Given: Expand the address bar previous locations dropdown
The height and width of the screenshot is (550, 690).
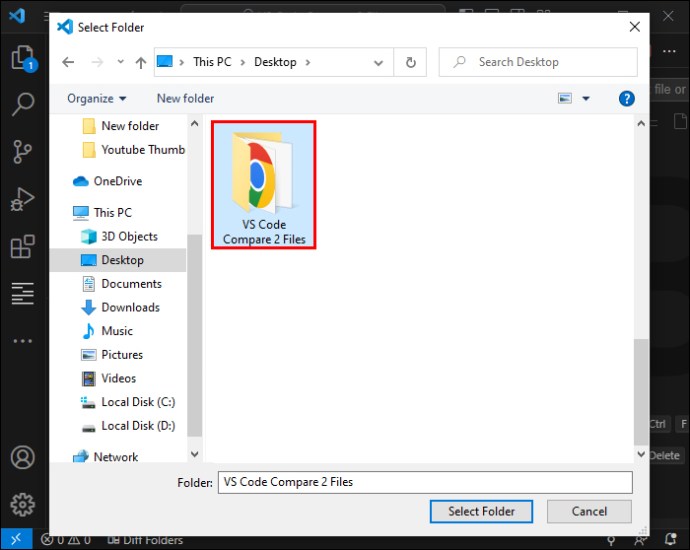Looking at the screenshot, I should pyautogui.click(x=378, y=62).
